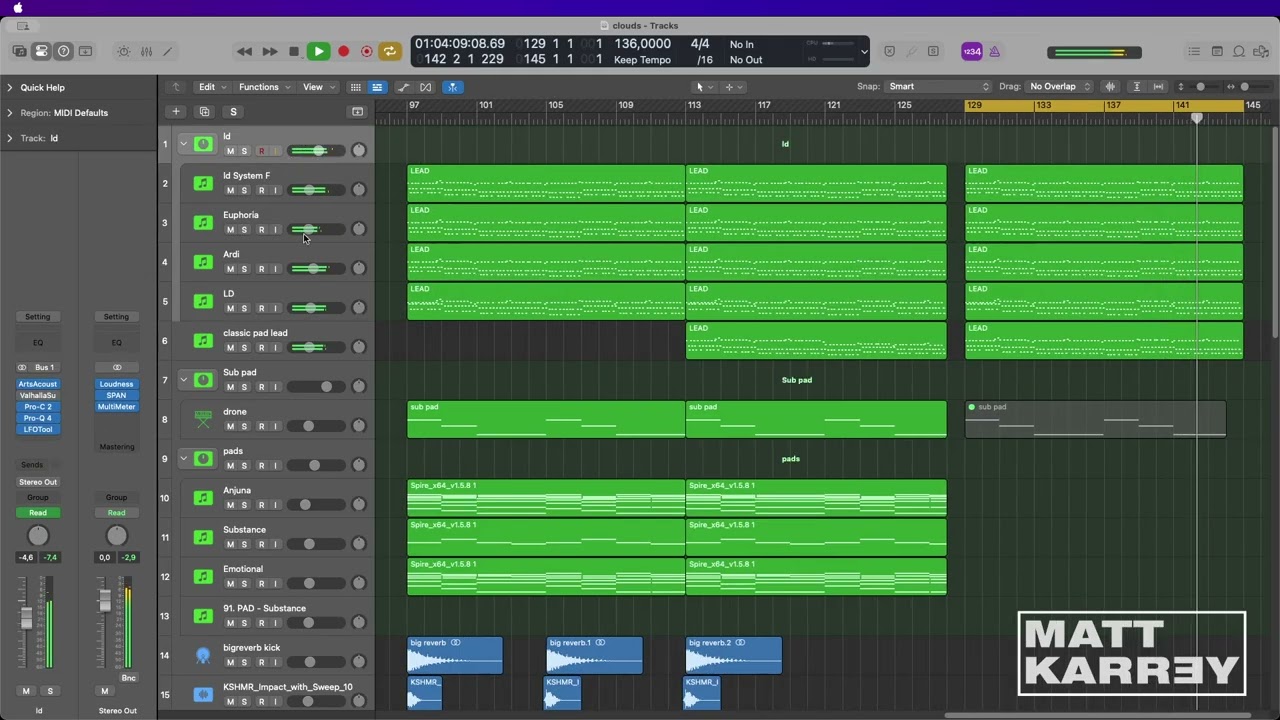Collapse the ld track stack
This screenshot has width=1280, height=720.
(183, 144)
